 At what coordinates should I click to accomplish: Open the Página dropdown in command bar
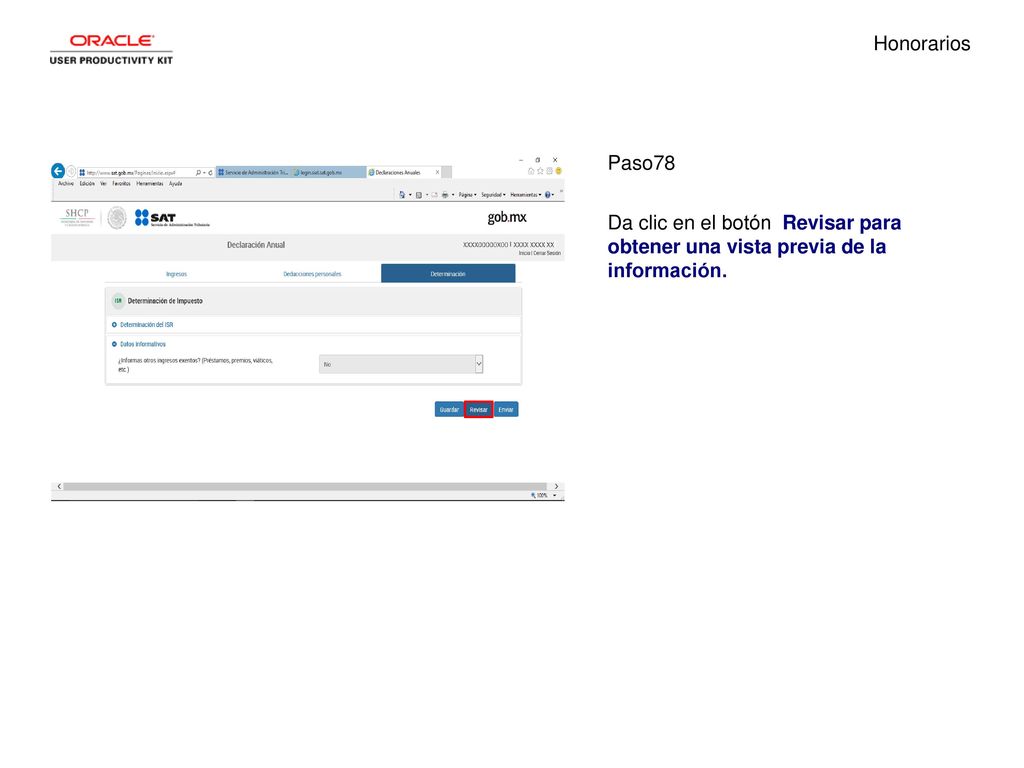click(x=468, y=195)
